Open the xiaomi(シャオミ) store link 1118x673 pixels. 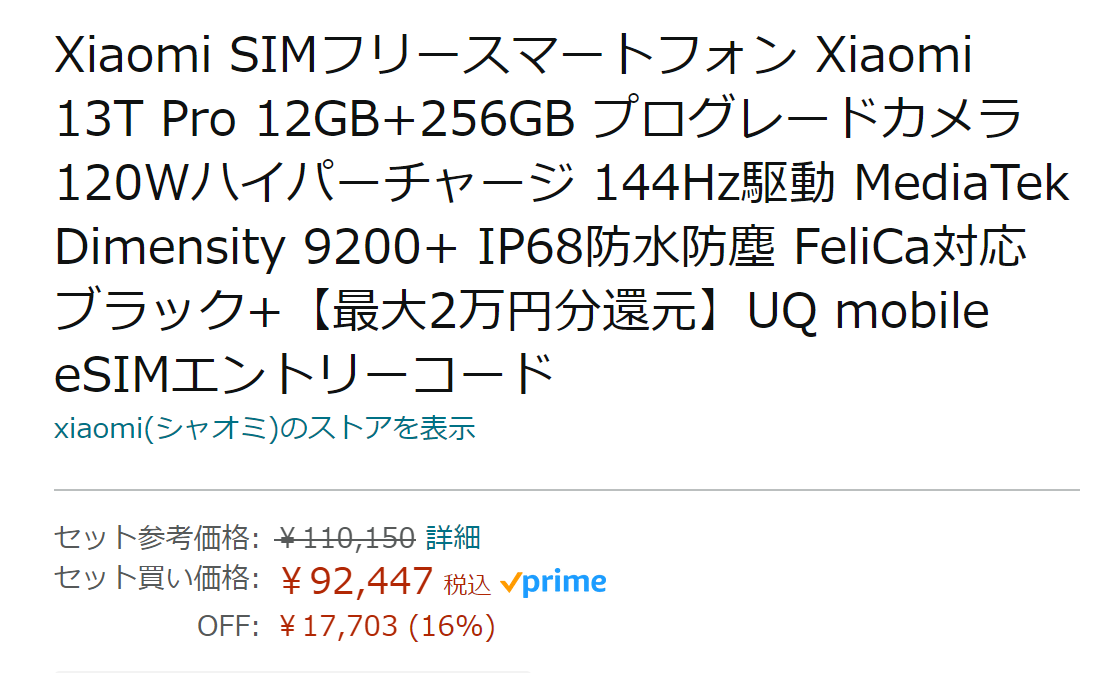tap(264, 429)
